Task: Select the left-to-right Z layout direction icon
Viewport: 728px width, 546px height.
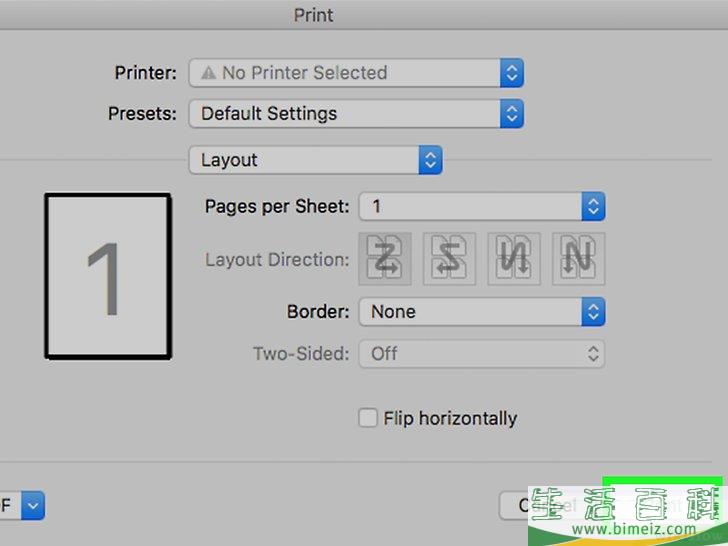Action: pos(385,259)
